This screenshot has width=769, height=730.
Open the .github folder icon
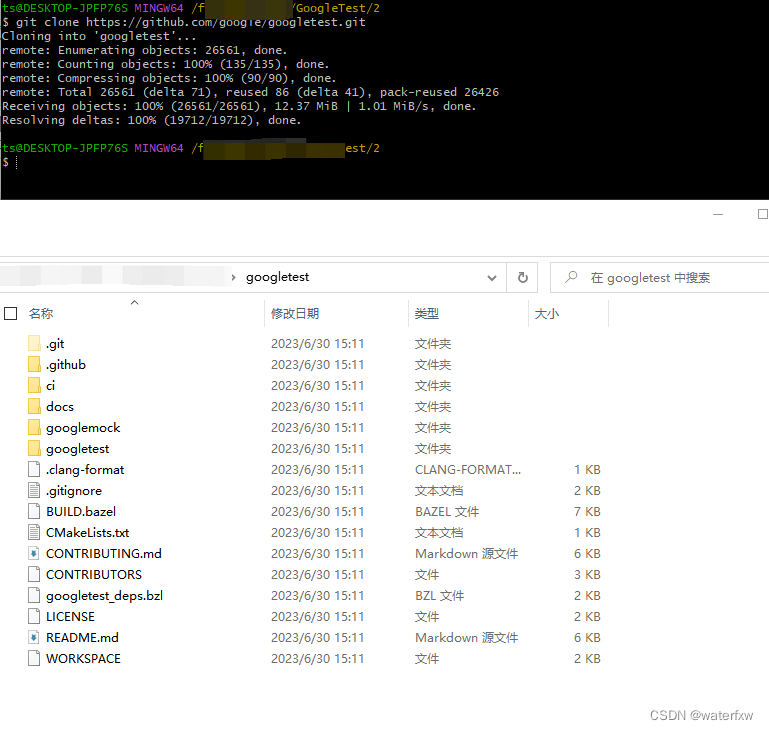[34, 365]
